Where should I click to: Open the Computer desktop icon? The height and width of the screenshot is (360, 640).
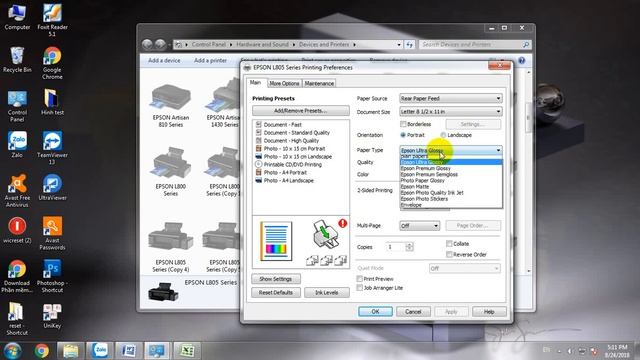pyautogui.click(x=17, y=17)
